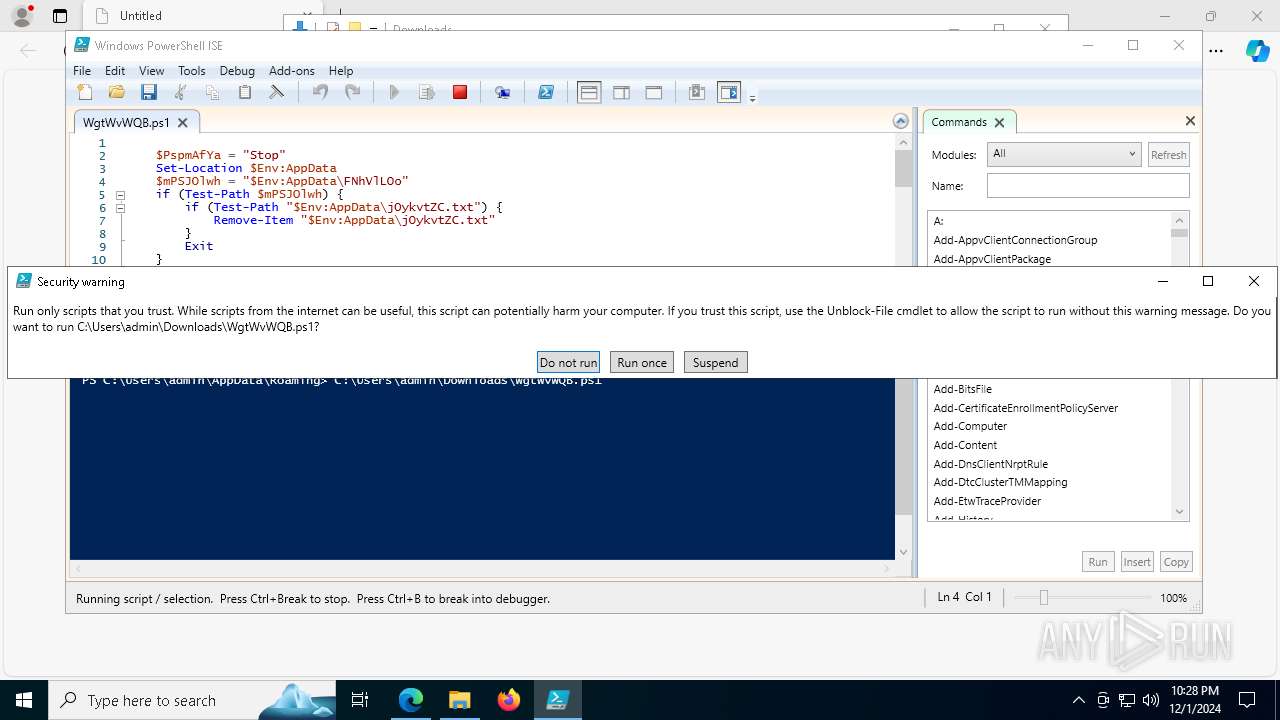The image size is (1280, 720).
Task: Cut selection with the scissors icon
Action: coord(181,93)
